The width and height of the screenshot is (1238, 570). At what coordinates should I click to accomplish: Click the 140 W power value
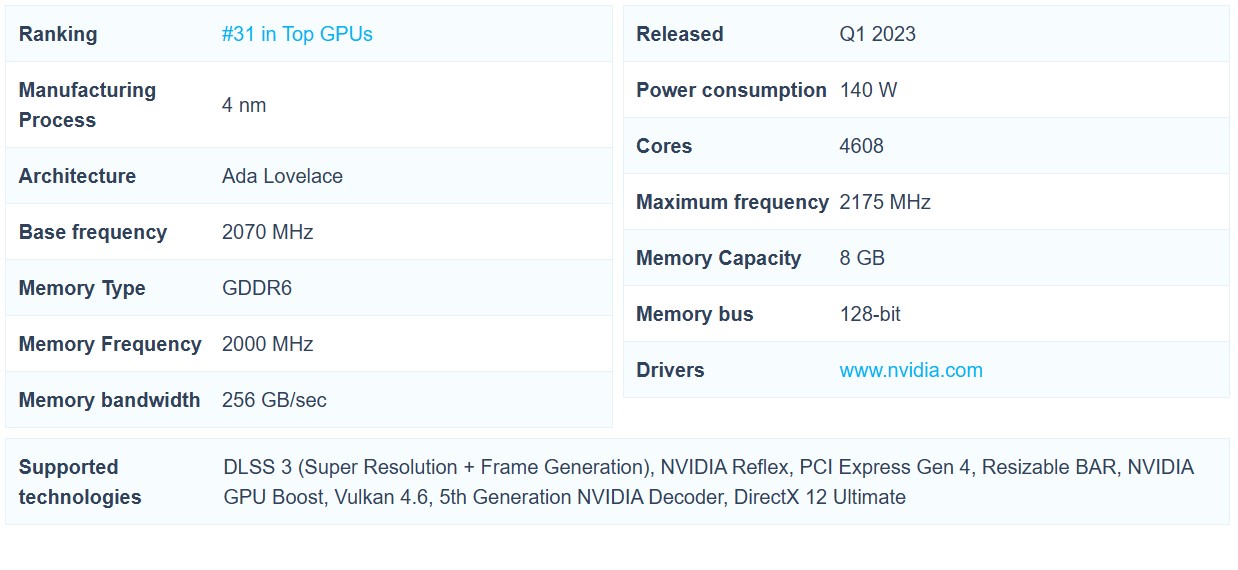click(x=868, y=90)
